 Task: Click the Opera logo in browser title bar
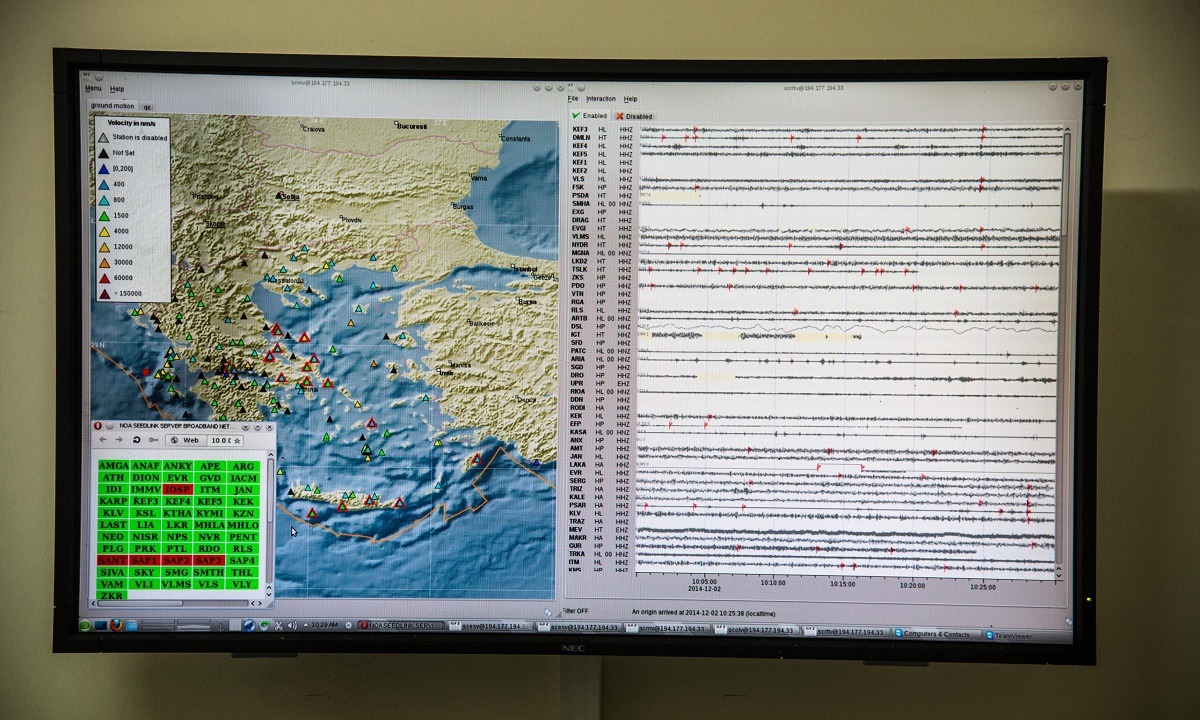point(97,426)
